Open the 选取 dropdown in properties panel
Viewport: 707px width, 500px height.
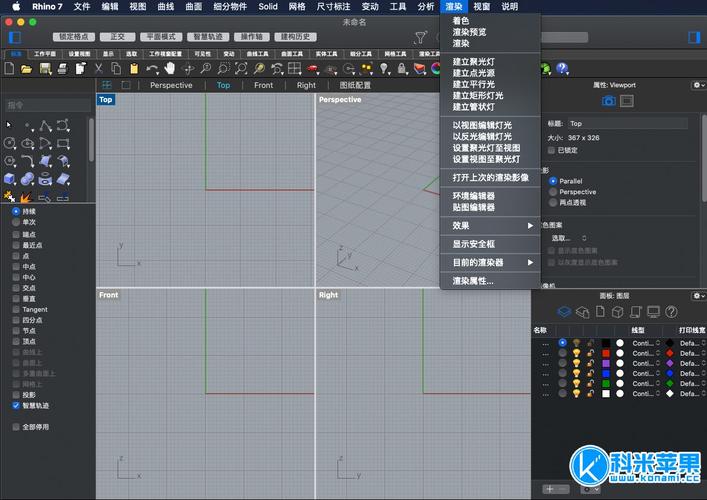569,238
